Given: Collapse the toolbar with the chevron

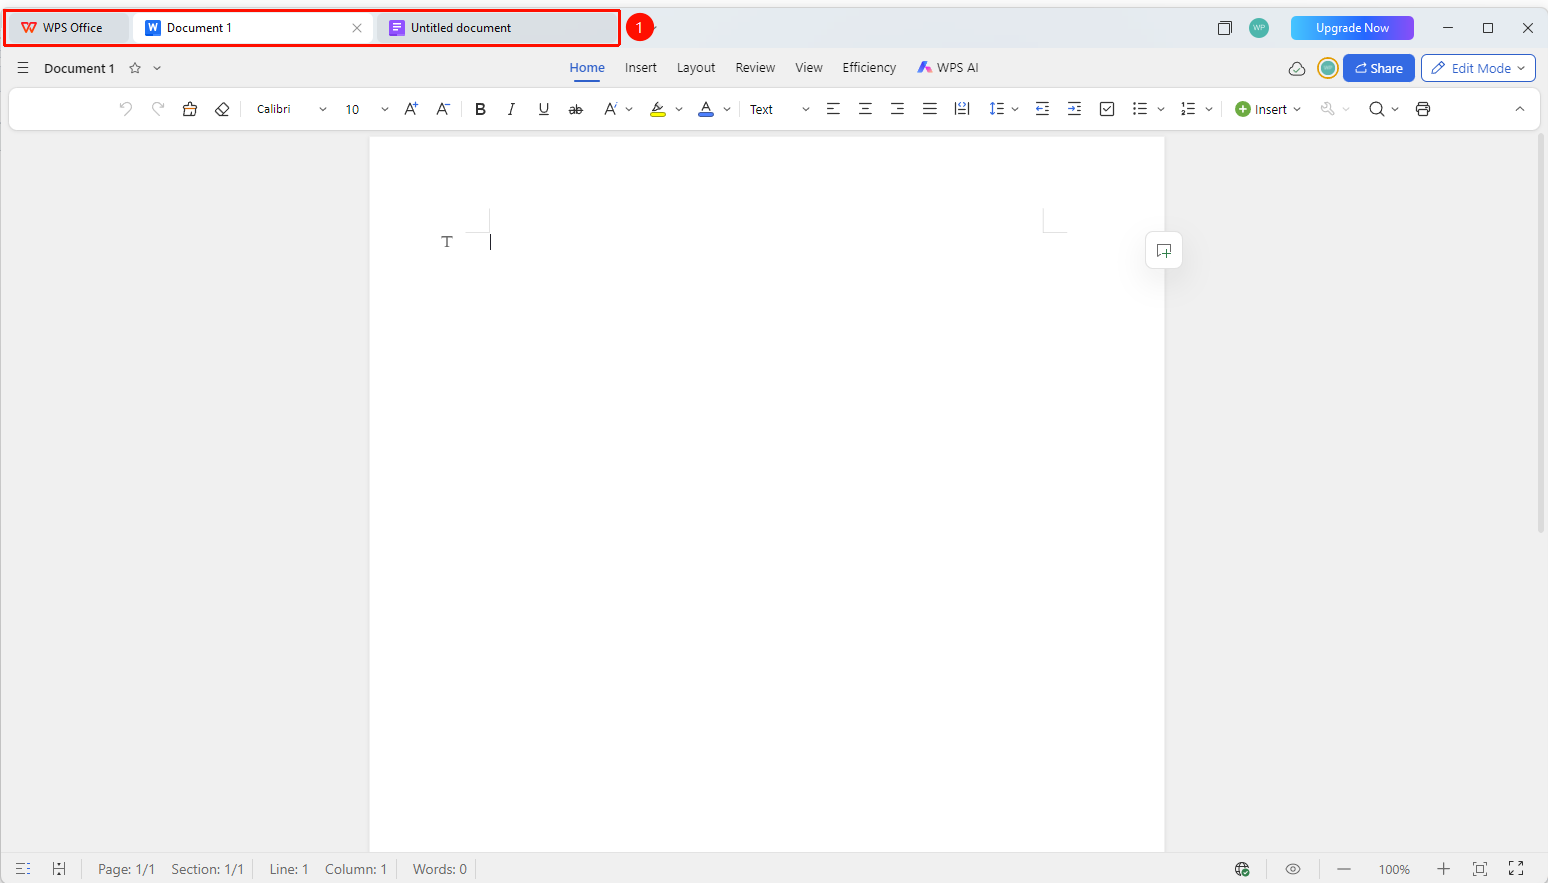Looking at the screenshot, I should [1520, 109].
